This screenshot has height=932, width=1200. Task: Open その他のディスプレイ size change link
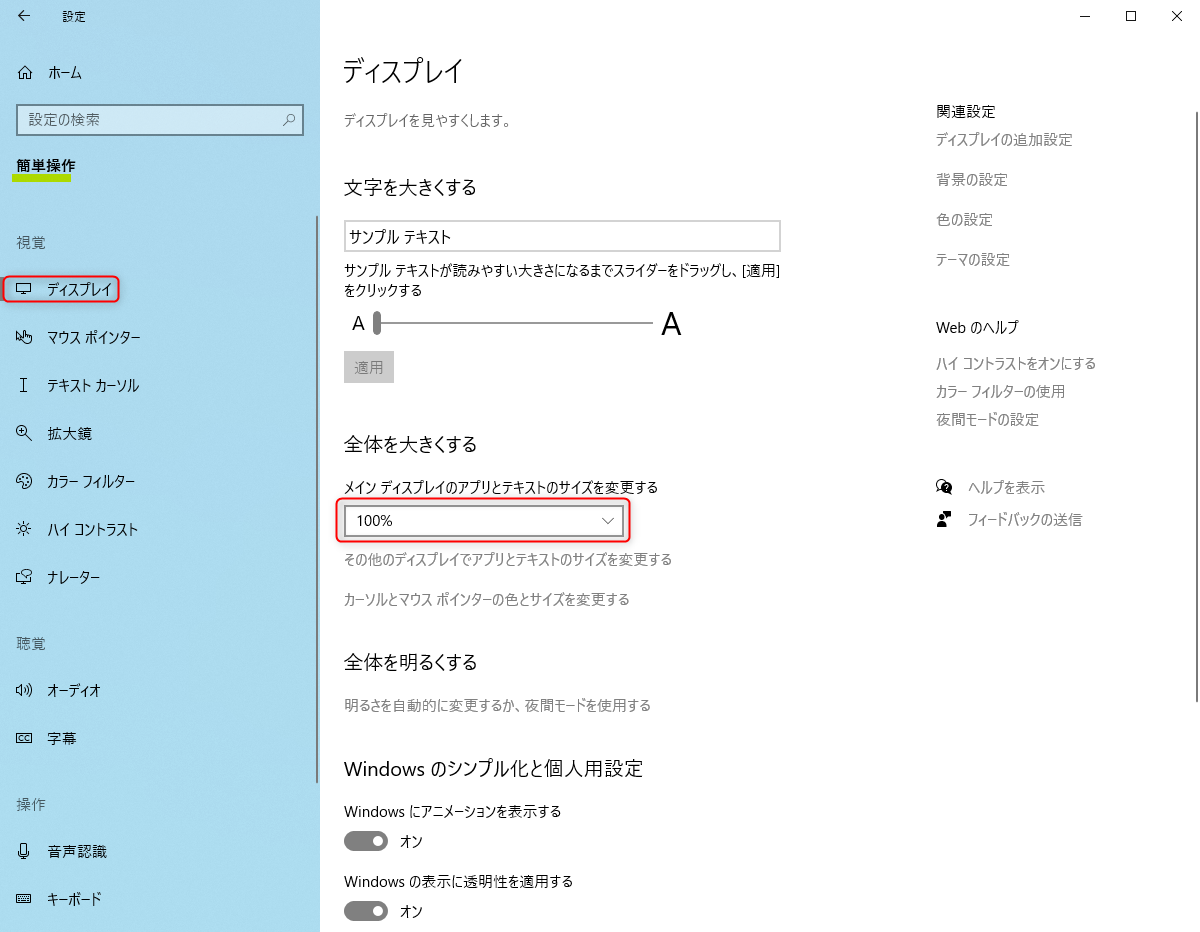coord(508,560)
